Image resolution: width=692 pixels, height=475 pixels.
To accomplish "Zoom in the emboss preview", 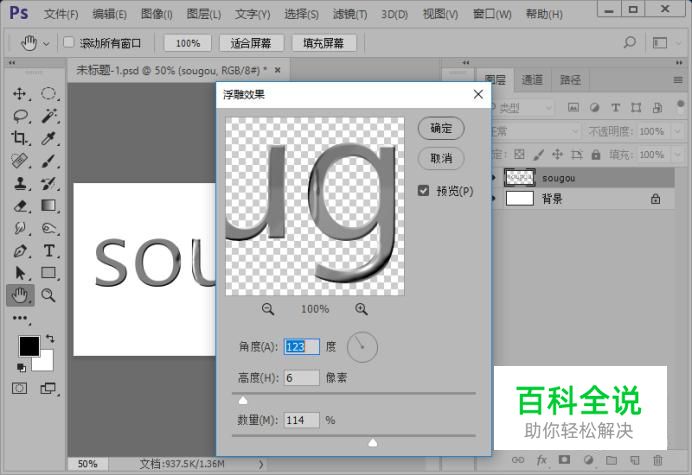I will click(x=361, y=309).
